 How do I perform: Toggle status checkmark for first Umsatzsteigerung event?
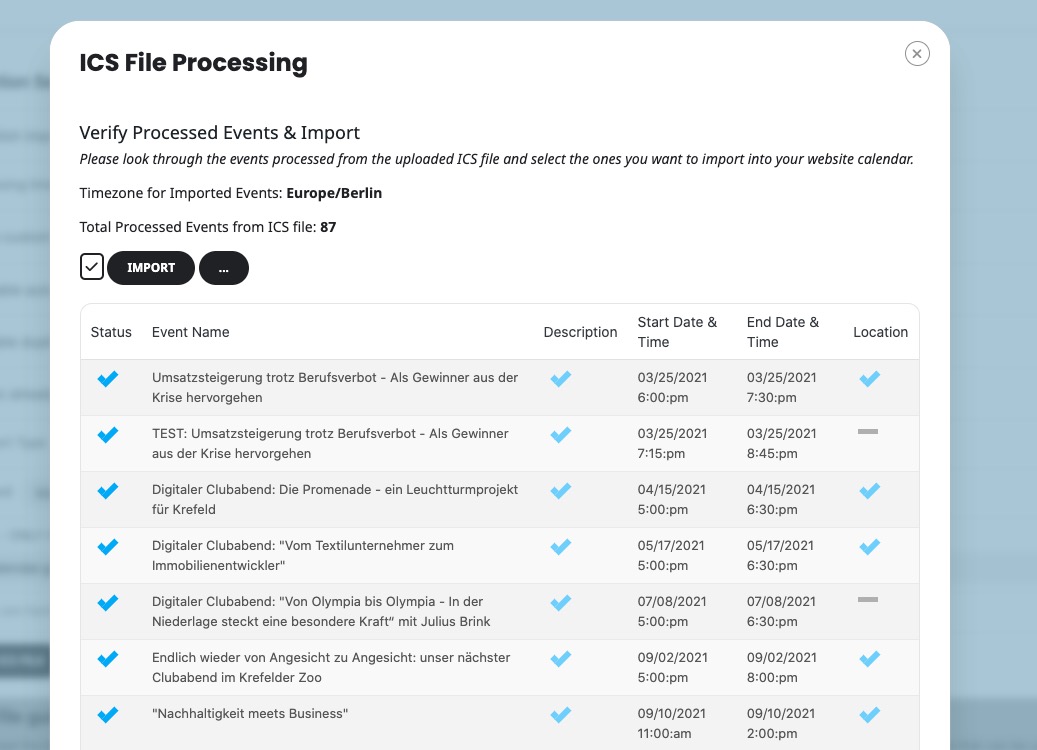(x=108, y=378)
